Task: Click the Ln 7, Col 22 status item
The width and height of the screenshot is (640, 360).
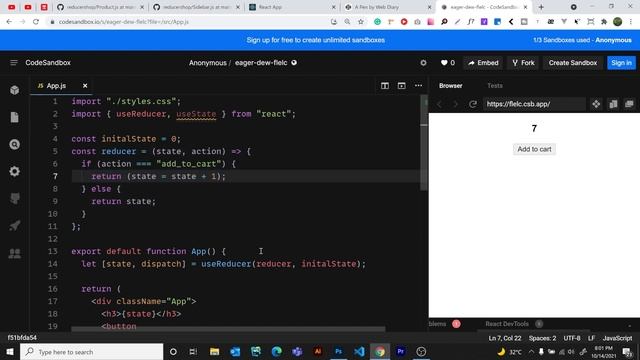Action: [504, 338]
